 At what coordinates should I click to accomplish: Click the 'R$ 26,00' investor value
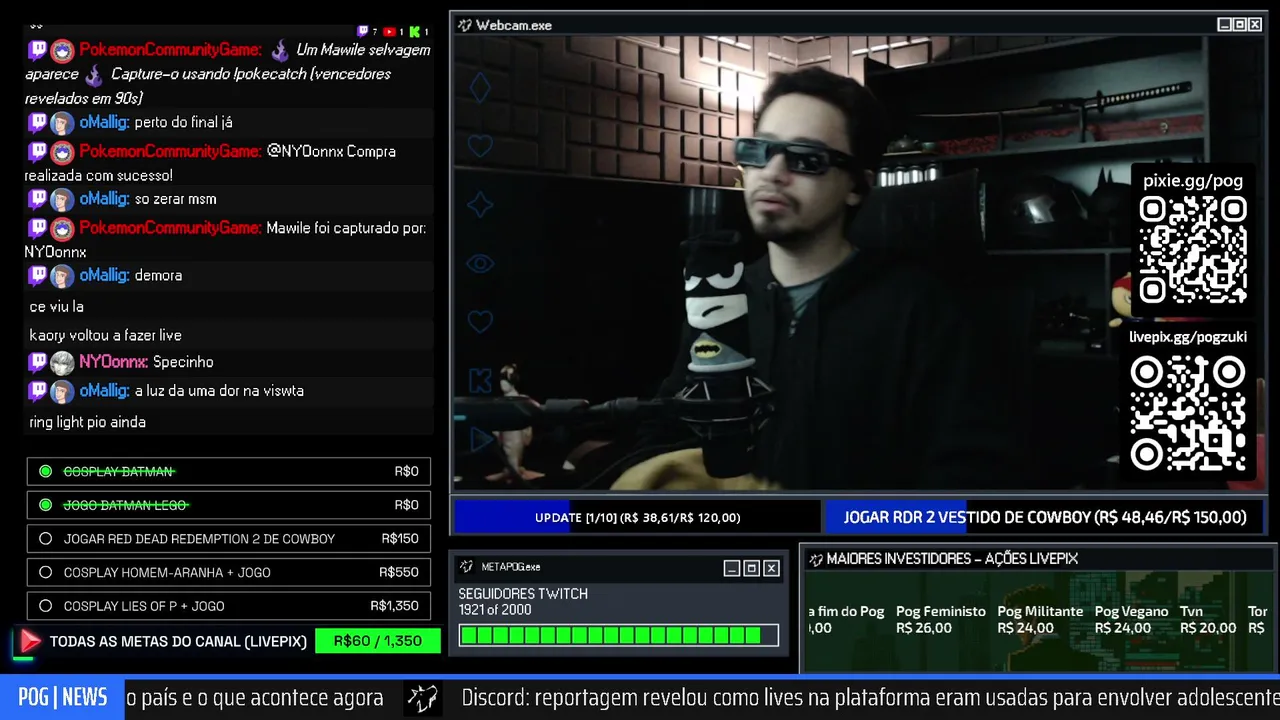[924, 628]
